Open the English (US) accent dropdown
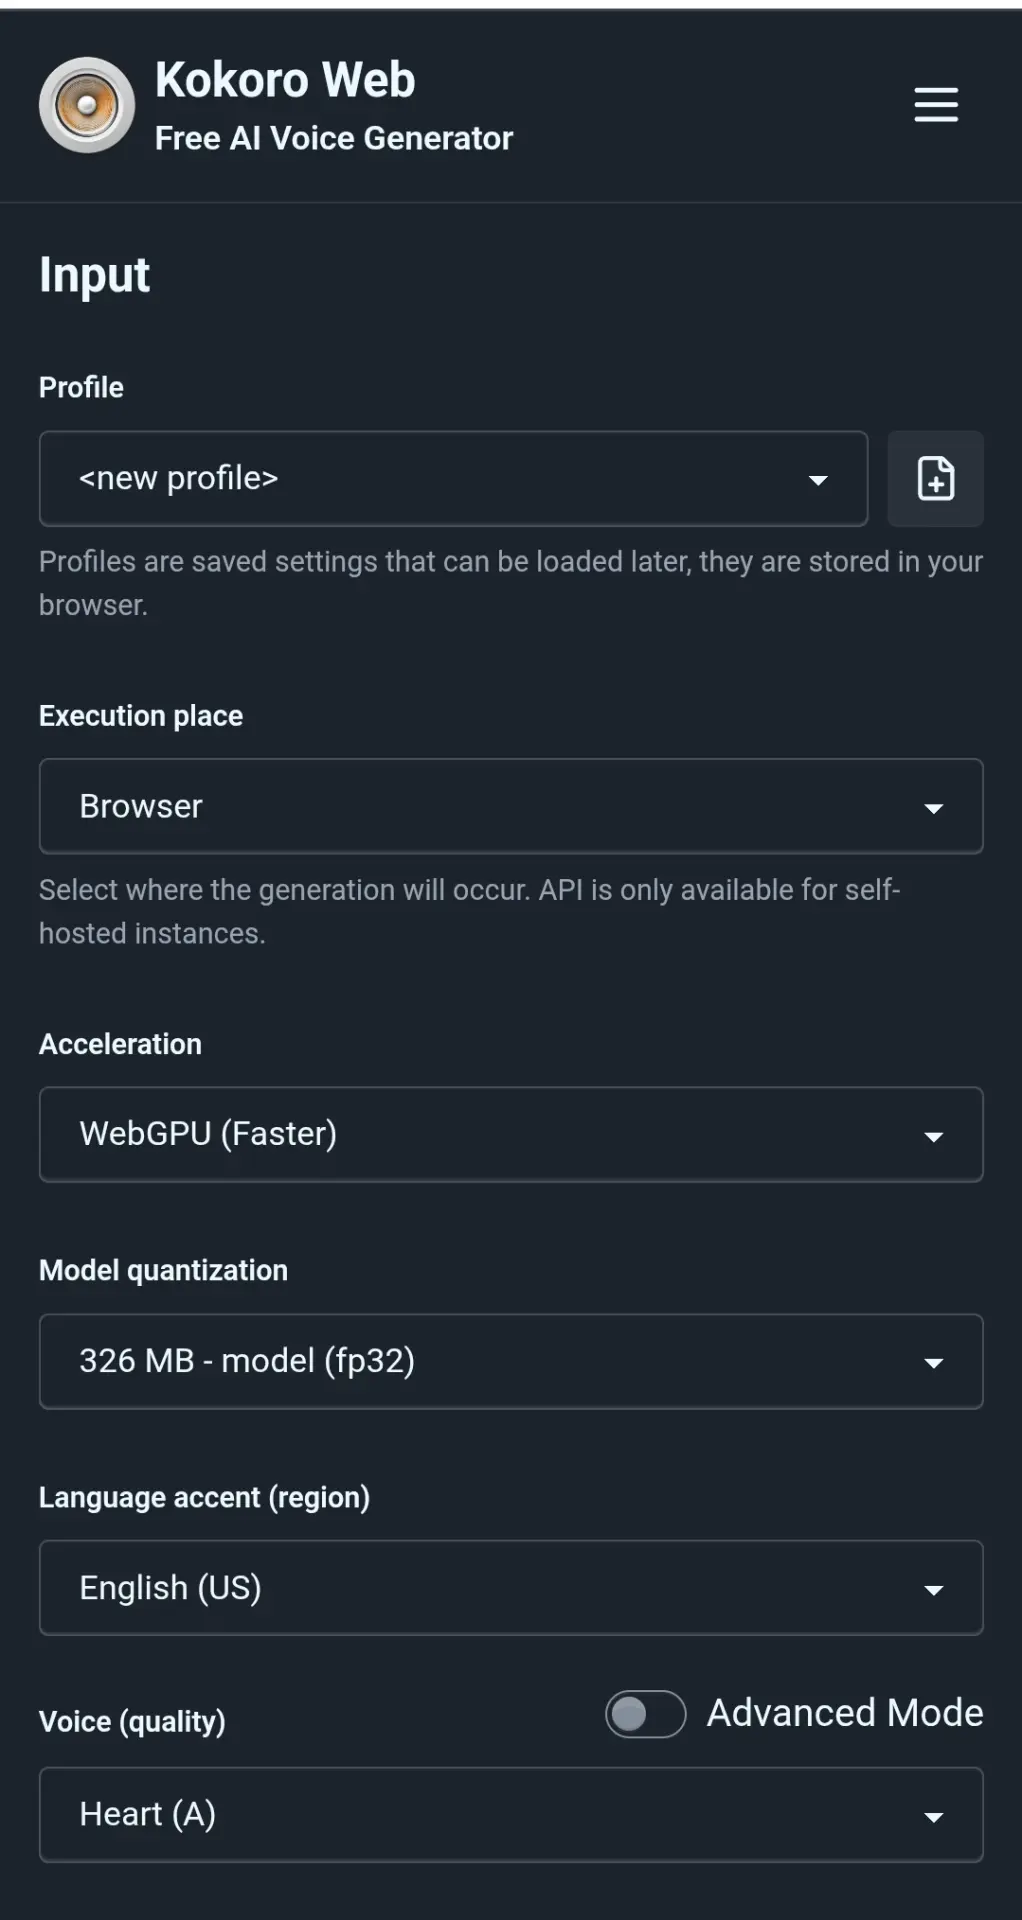Image resolution: width=1022 pixels, height=1920 pixels. [511, 1588]
